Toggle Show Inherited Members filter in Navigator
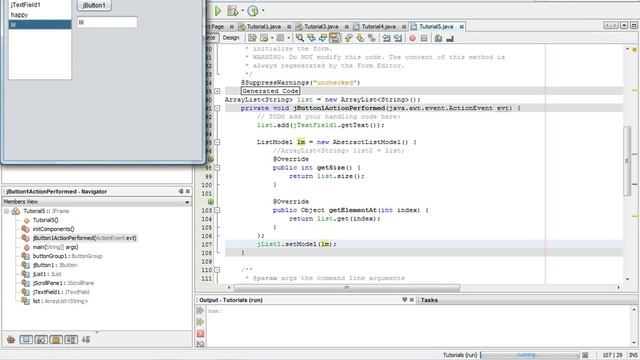 tap(11, 339)
